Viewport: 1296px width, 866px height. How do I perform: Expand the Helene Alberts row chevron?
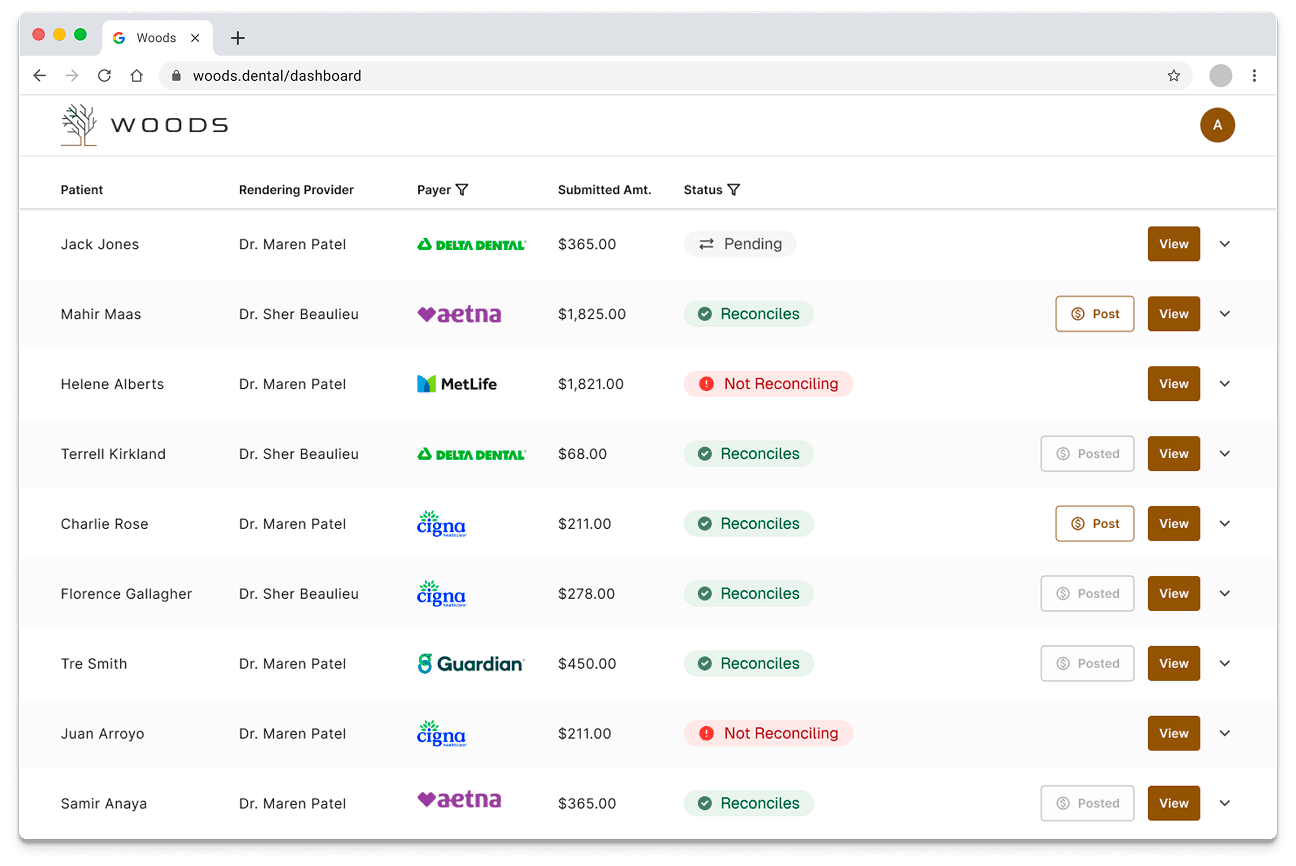coord(1224,383)
